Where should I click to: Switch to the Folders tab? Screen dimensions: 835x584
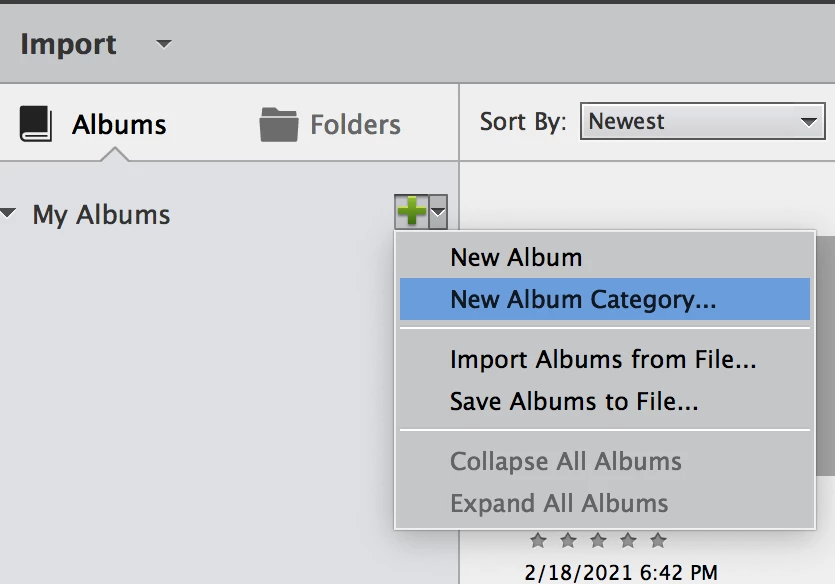pos(330,125)
